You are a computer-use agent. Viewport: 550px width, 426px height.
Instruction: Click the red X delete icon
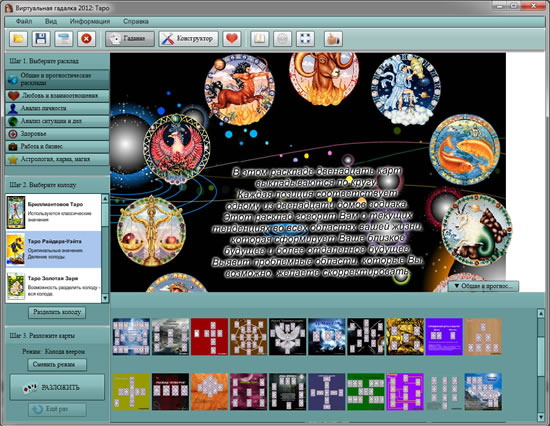pyautogui.click(x=86, y=39)
